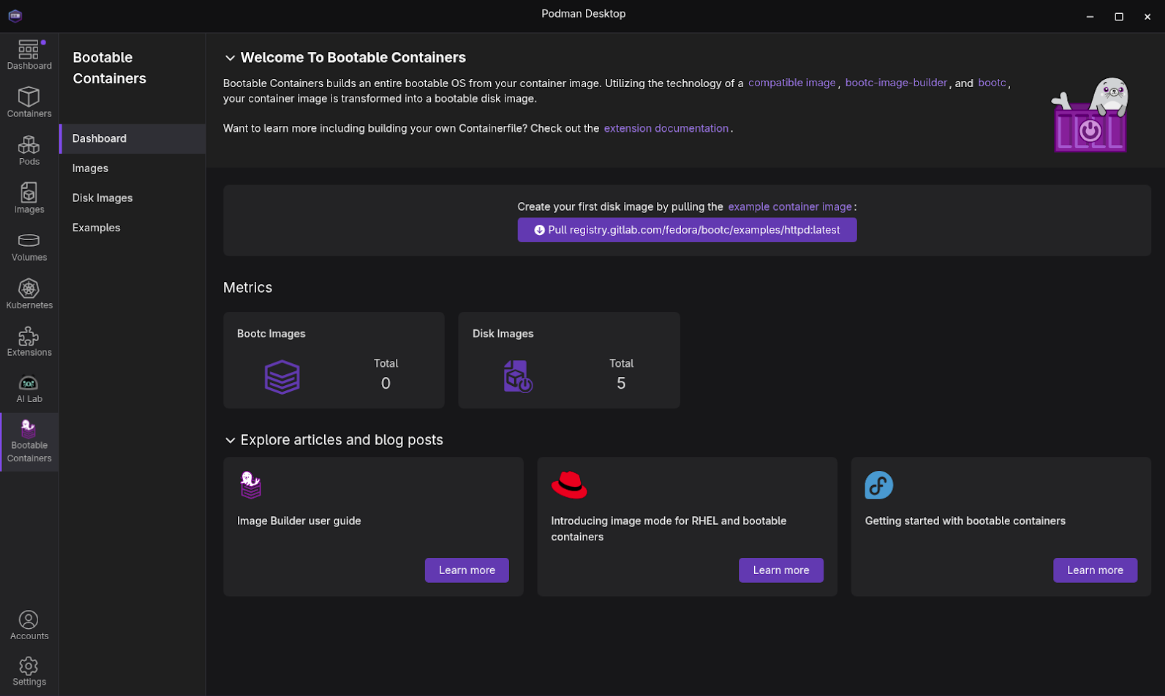Open Disk Images navigation item
The image size is (1165, 696).
point(102,198)
